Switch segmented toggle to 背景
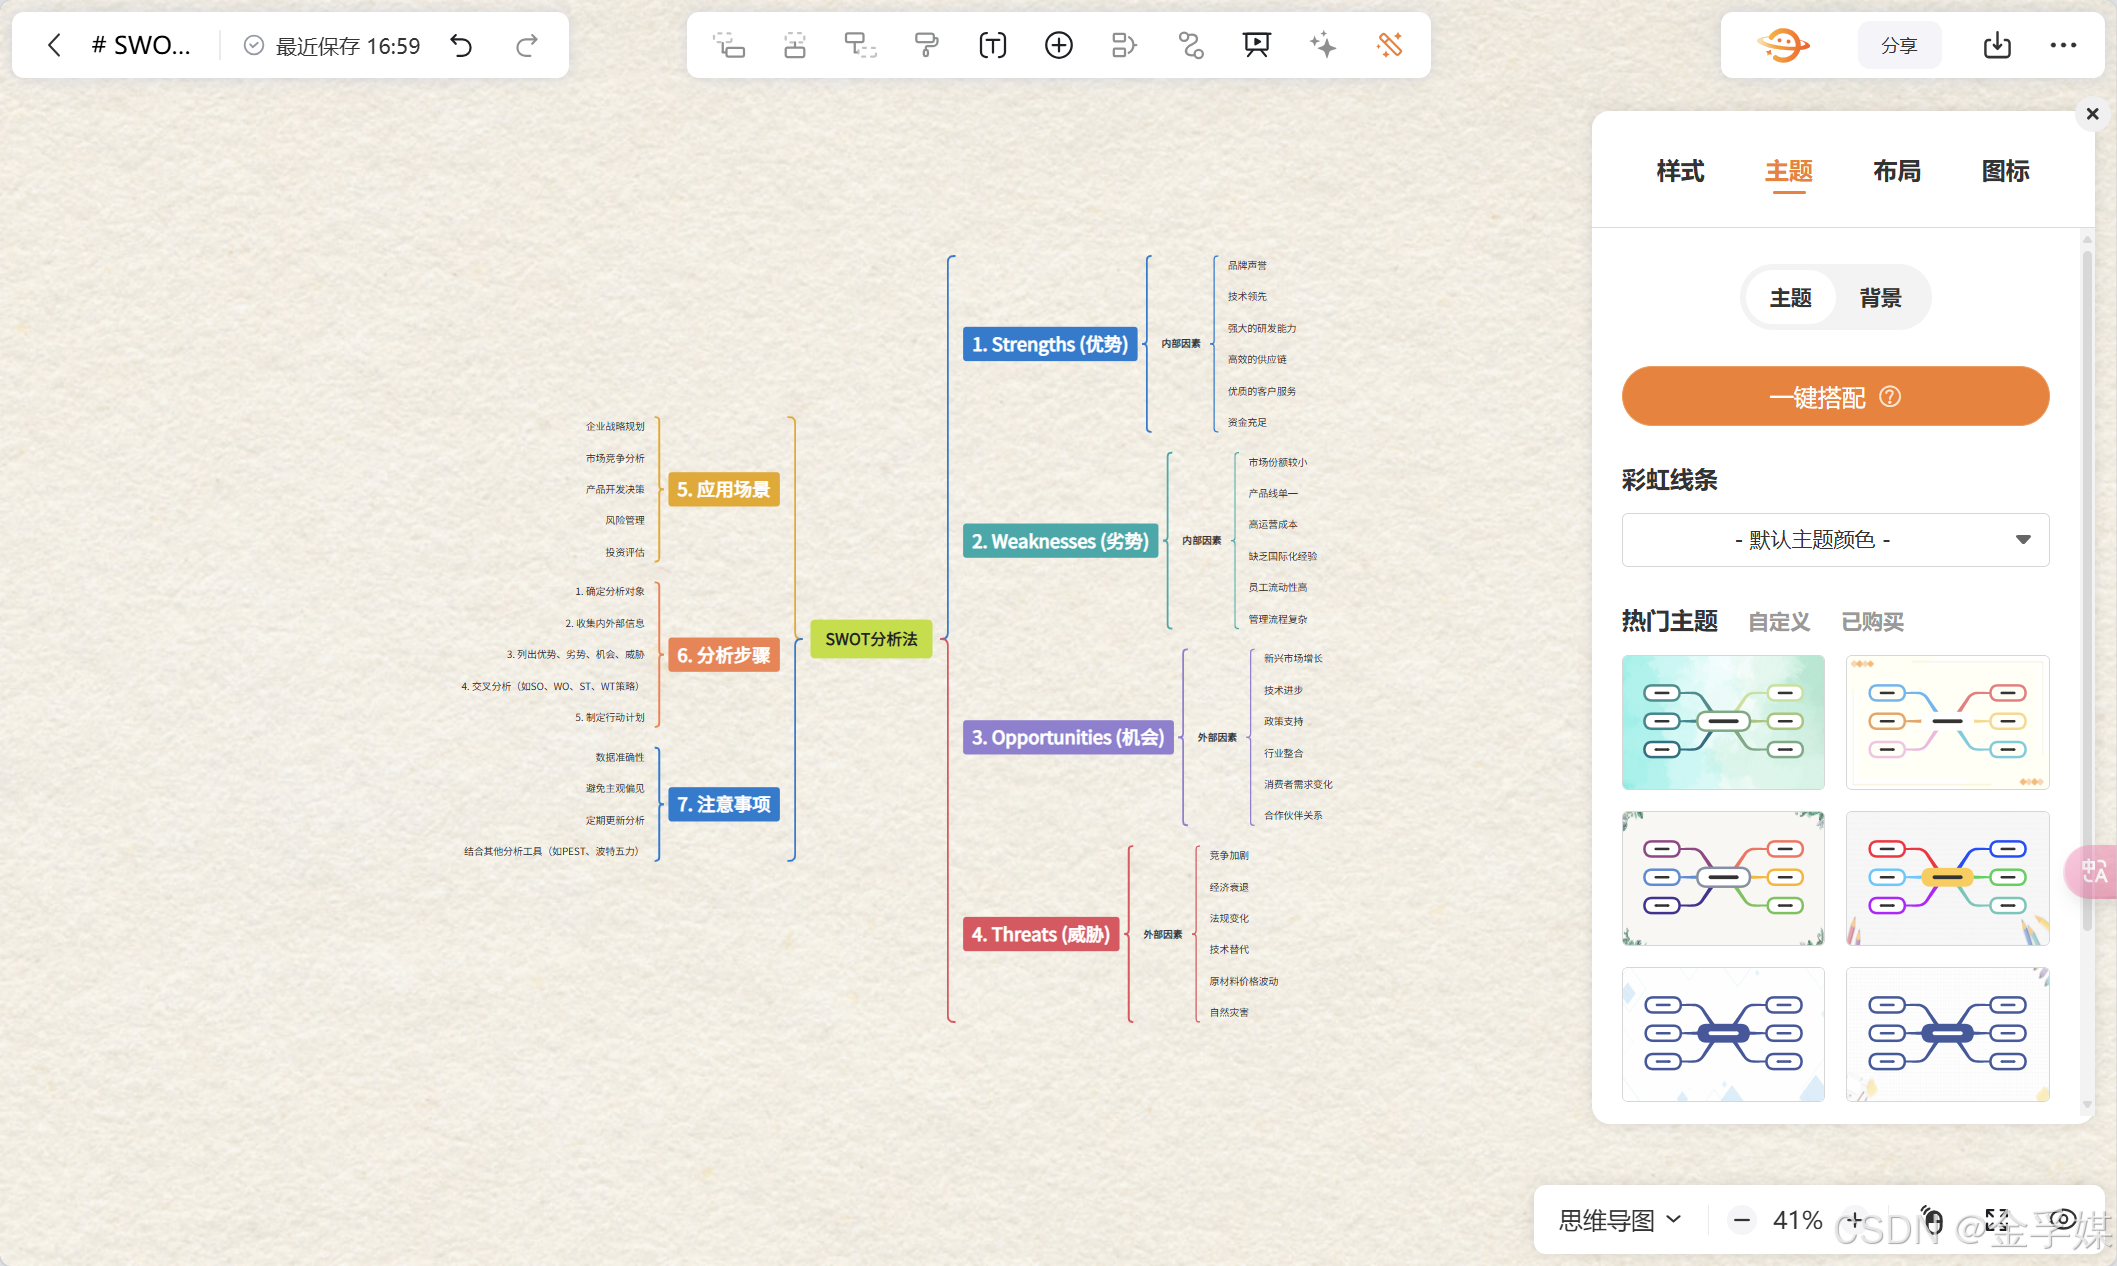The height and width of the screenshot is (1266, 2117). tap(1880, 298)
